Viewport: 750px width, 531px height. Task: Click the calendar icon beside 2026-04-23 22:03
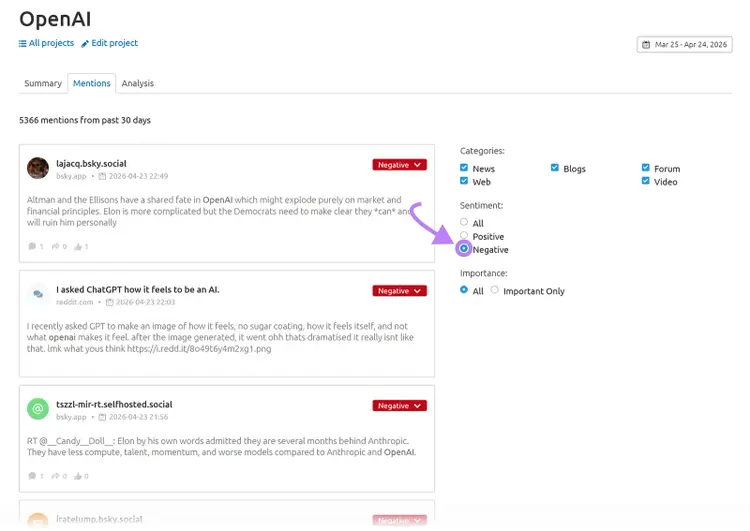(110, 302)
